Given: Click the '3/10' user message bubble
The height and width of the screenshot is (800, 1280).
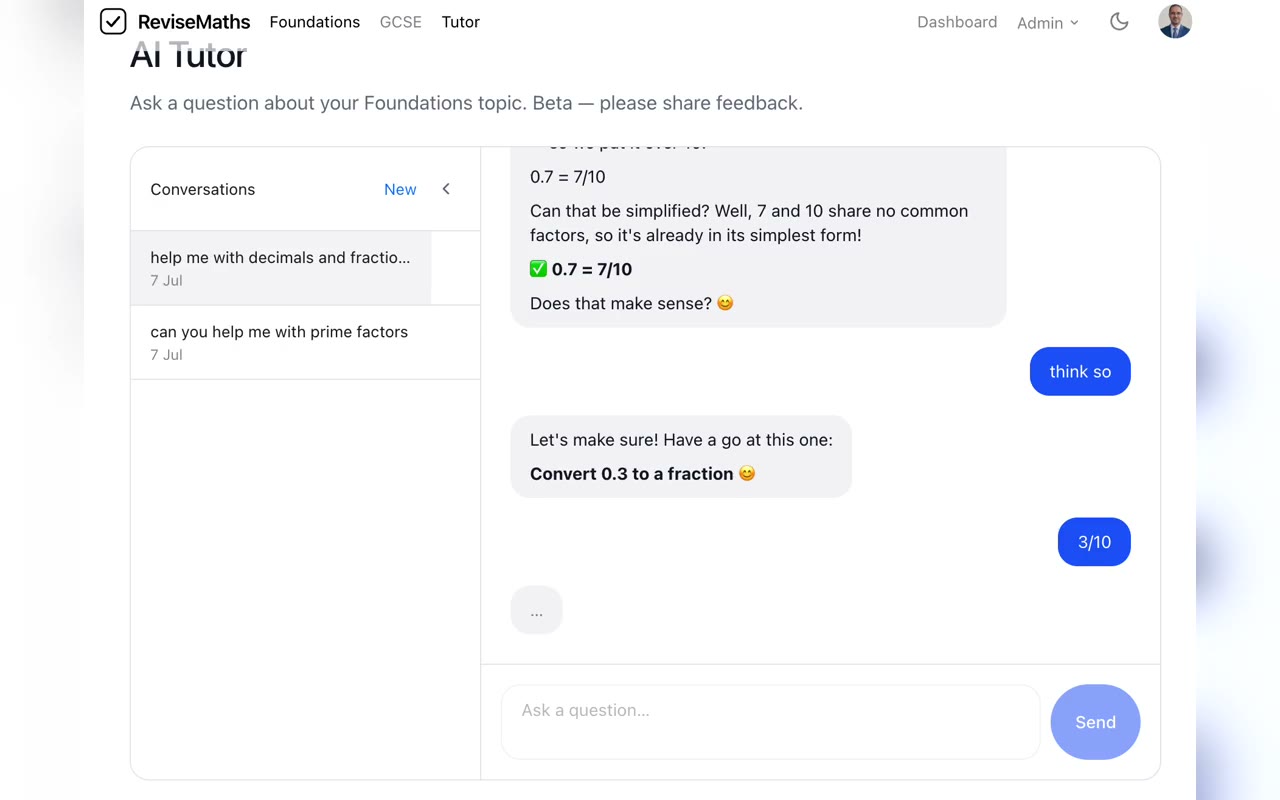Looking at the screenshot, I should [1094, 542].
